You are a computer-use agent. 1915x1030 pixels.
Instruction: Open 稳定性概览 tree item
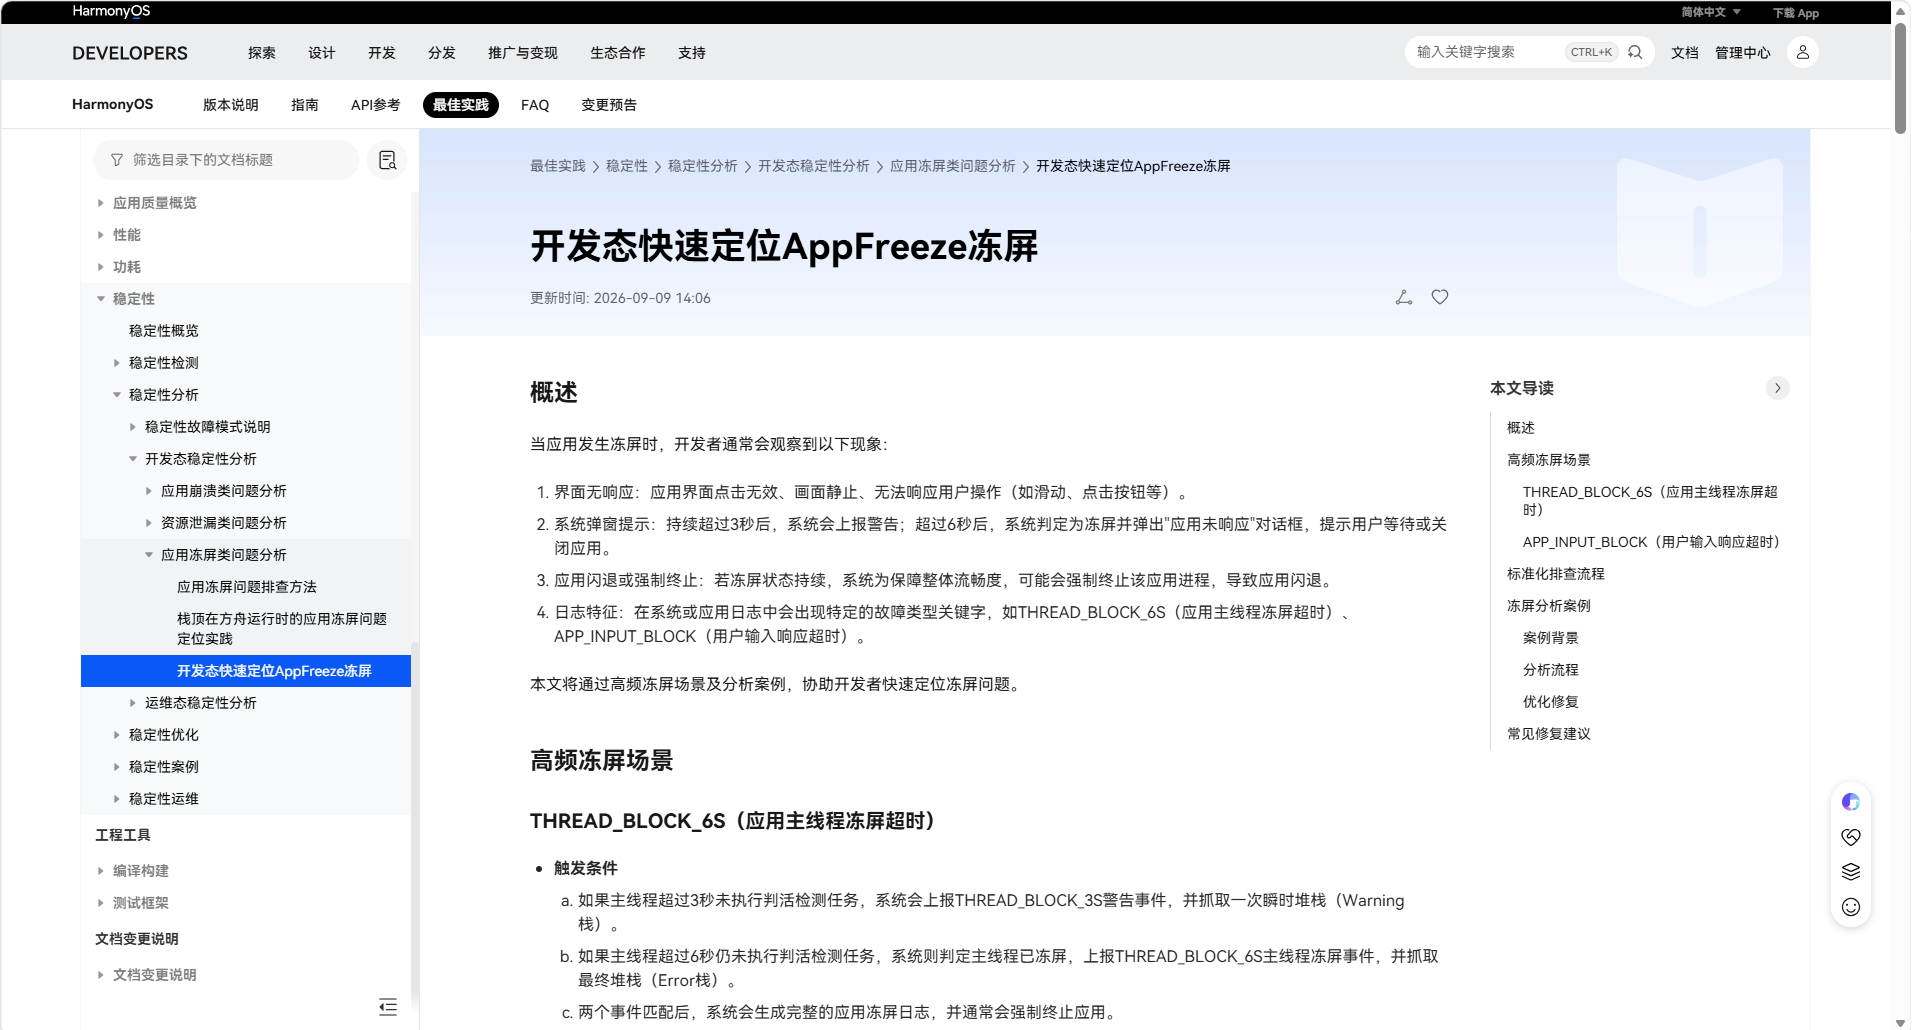tap(164, 331)
